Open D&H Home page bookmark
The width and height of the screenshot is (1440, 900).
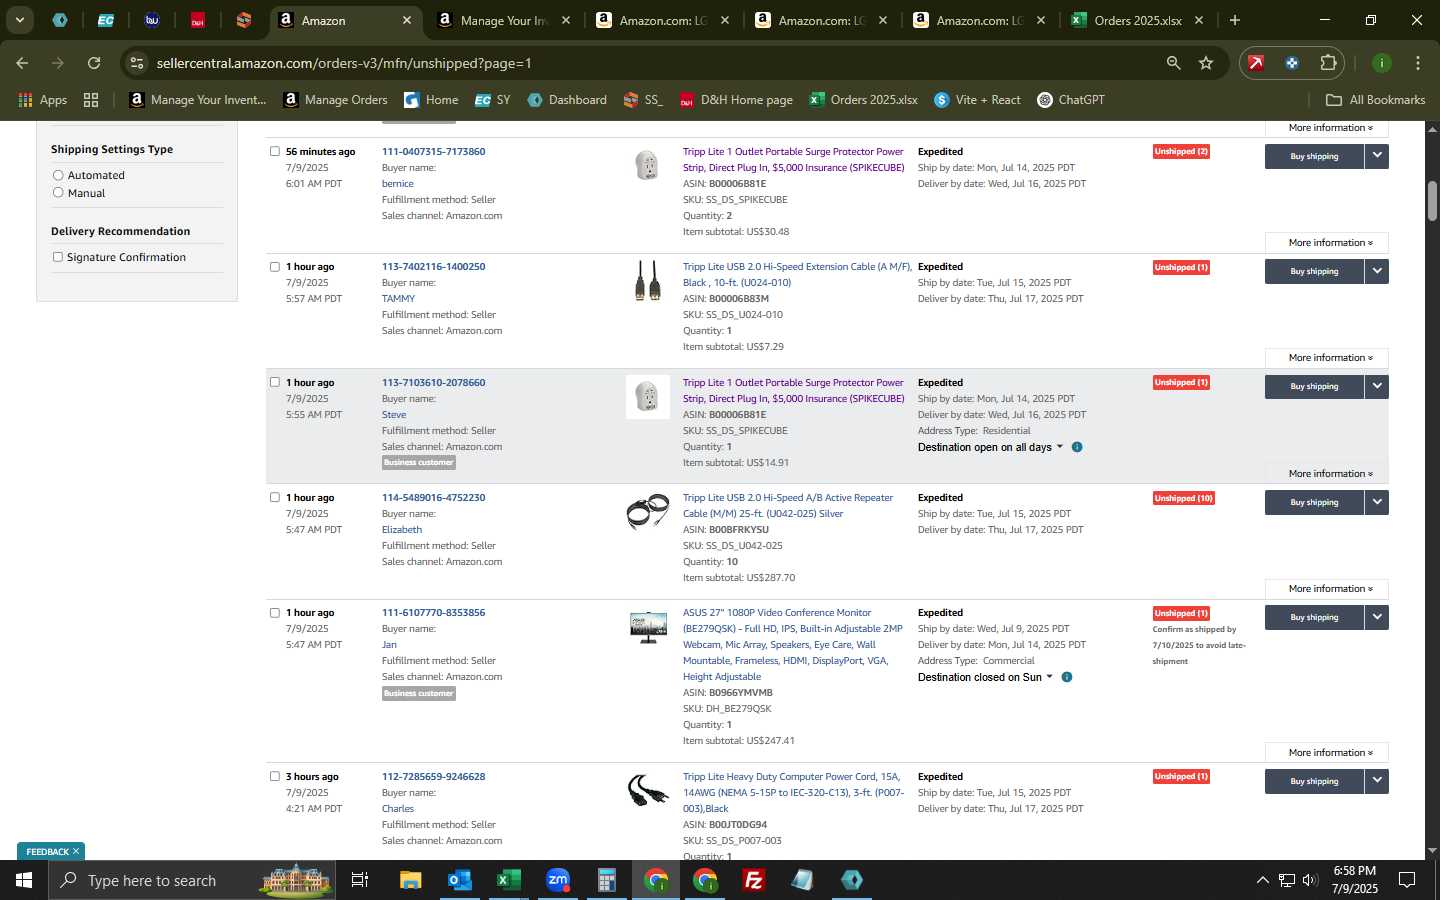pyautogui.click(x=736, y=100)
